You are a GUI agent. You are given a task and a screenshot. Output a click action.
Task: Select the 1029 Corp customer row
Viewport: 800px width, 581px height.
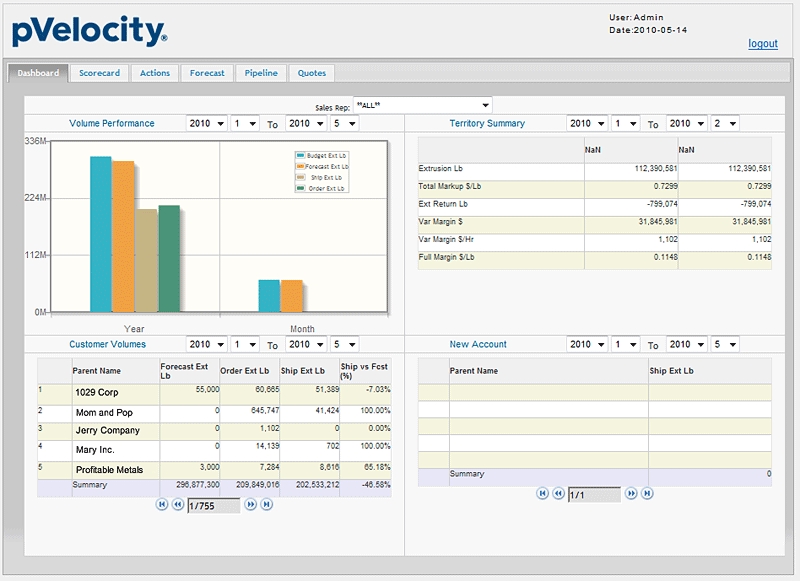point(96,393)
